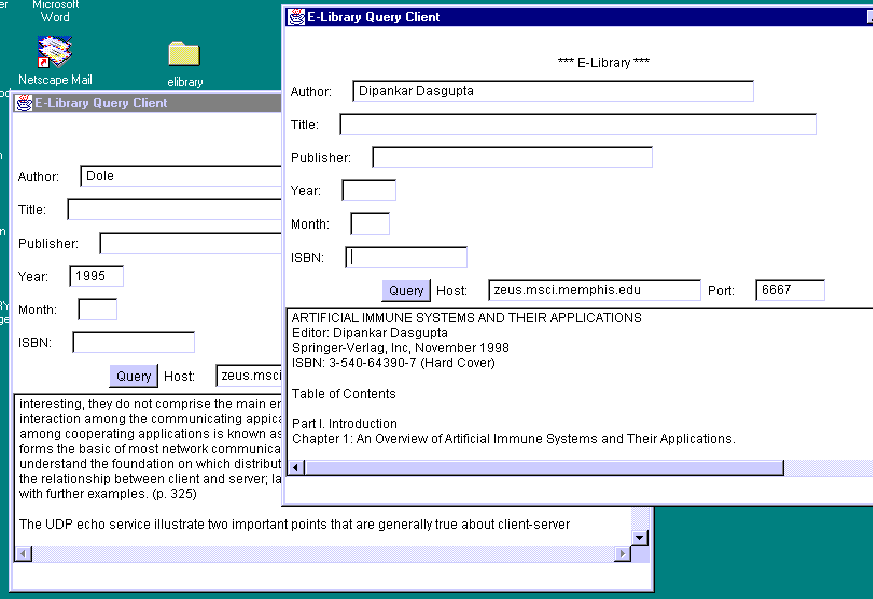Click the Java icon in background window title bar

tap(24, 103)
